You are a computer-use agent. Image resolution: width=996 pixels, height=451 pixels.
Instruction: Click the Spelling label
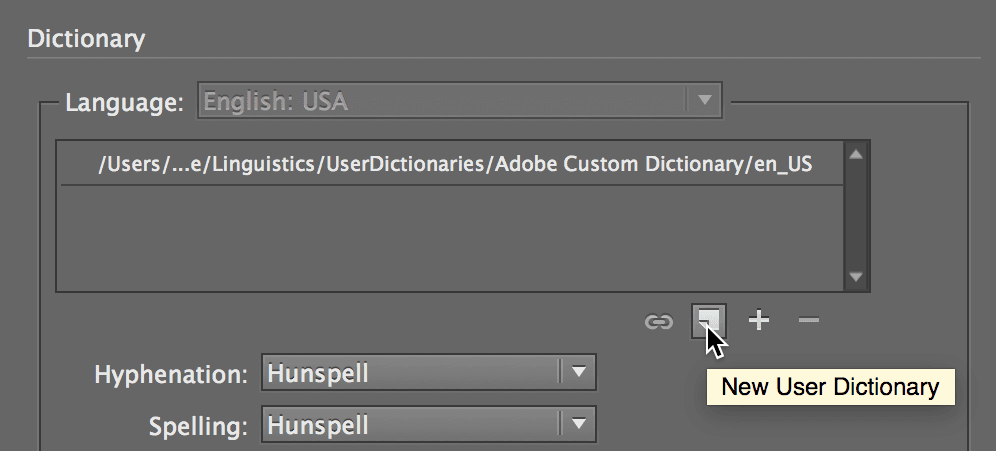point(198,426)
